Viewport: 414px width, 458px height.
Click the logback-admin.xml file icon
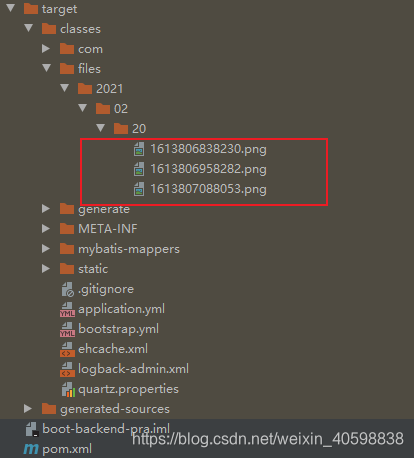click(x=67, y=369)
